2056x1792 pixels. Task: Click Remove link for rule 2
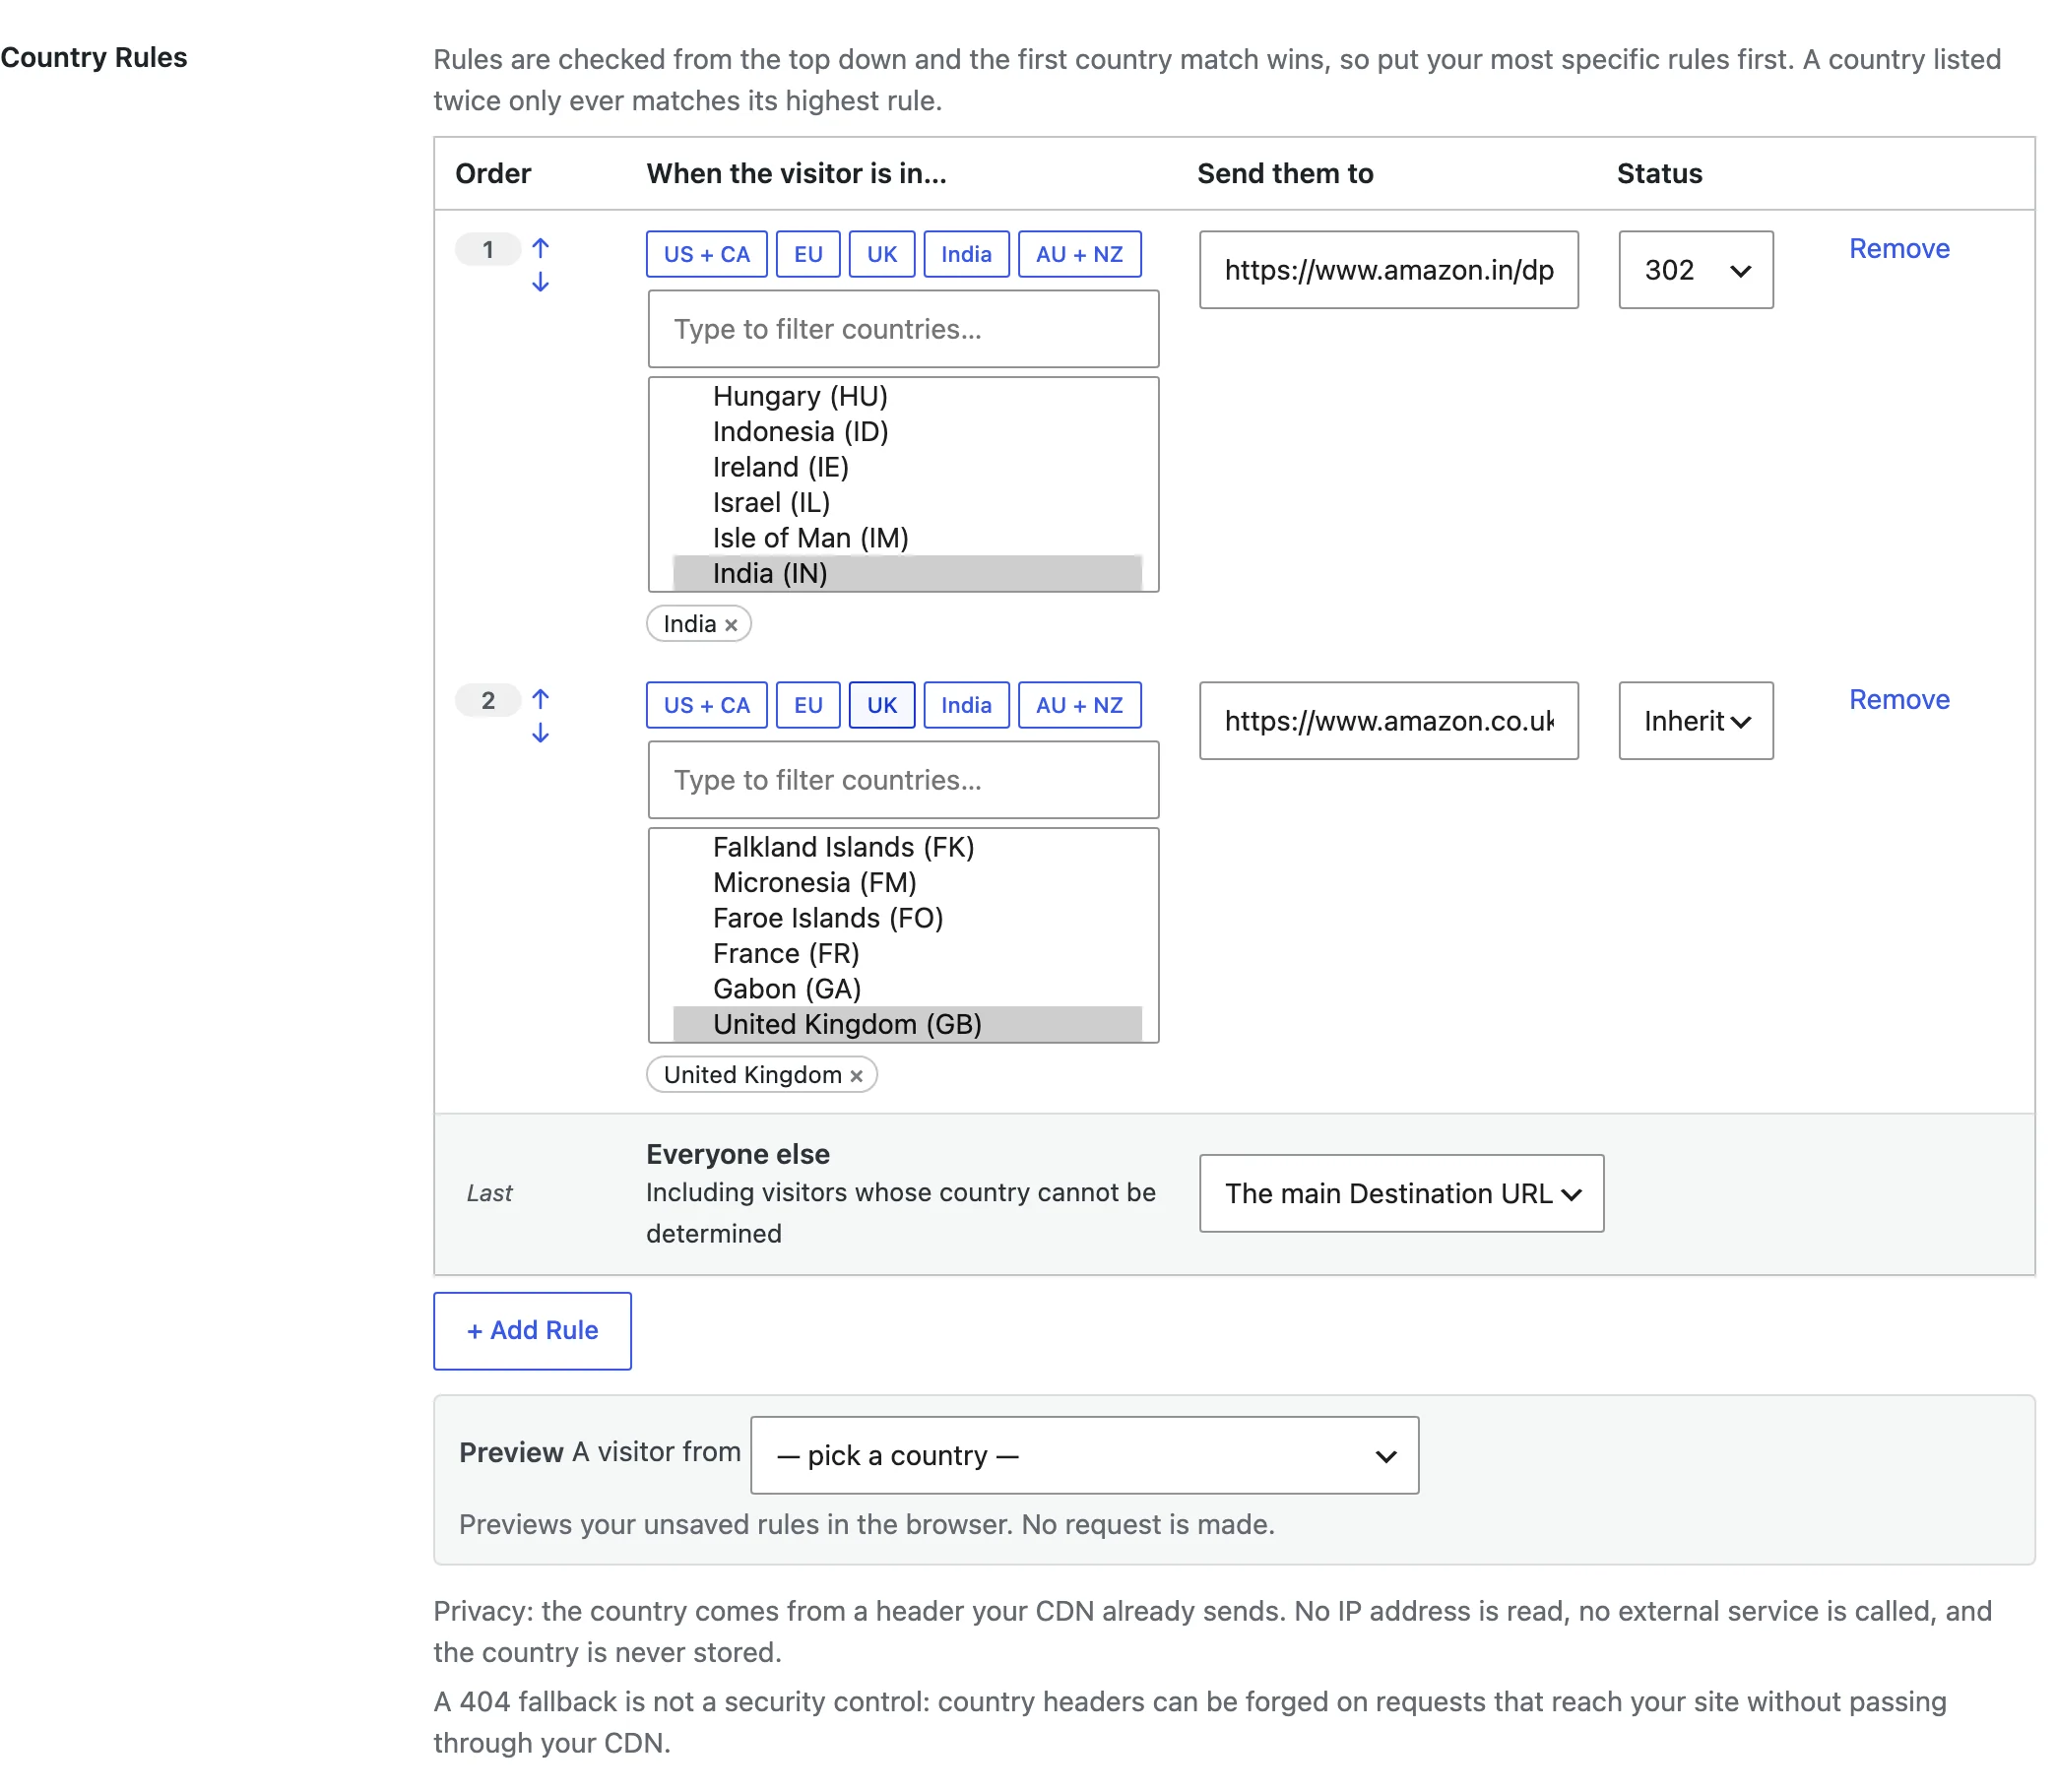(1898, 699)
